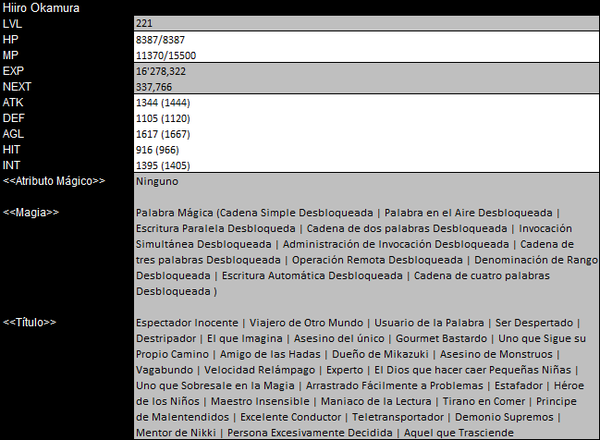
Task: Select the NEXT label
Action: [17, 86]
